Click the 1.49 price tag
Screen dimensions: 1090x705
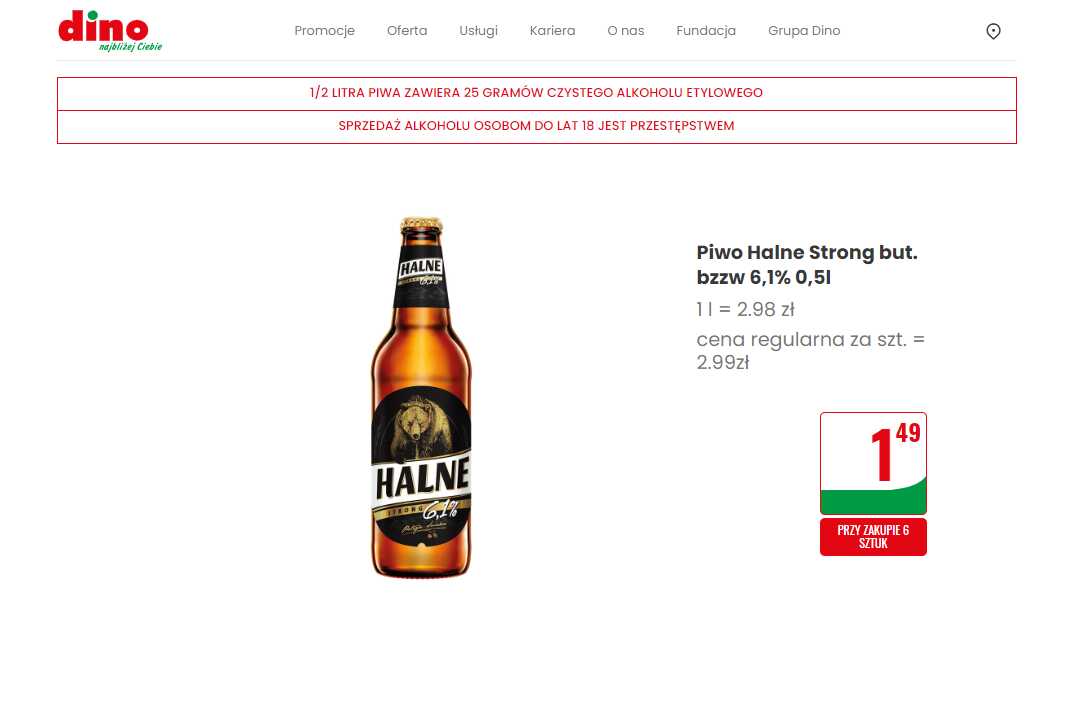pyautogui.click(x=873, y=463)
